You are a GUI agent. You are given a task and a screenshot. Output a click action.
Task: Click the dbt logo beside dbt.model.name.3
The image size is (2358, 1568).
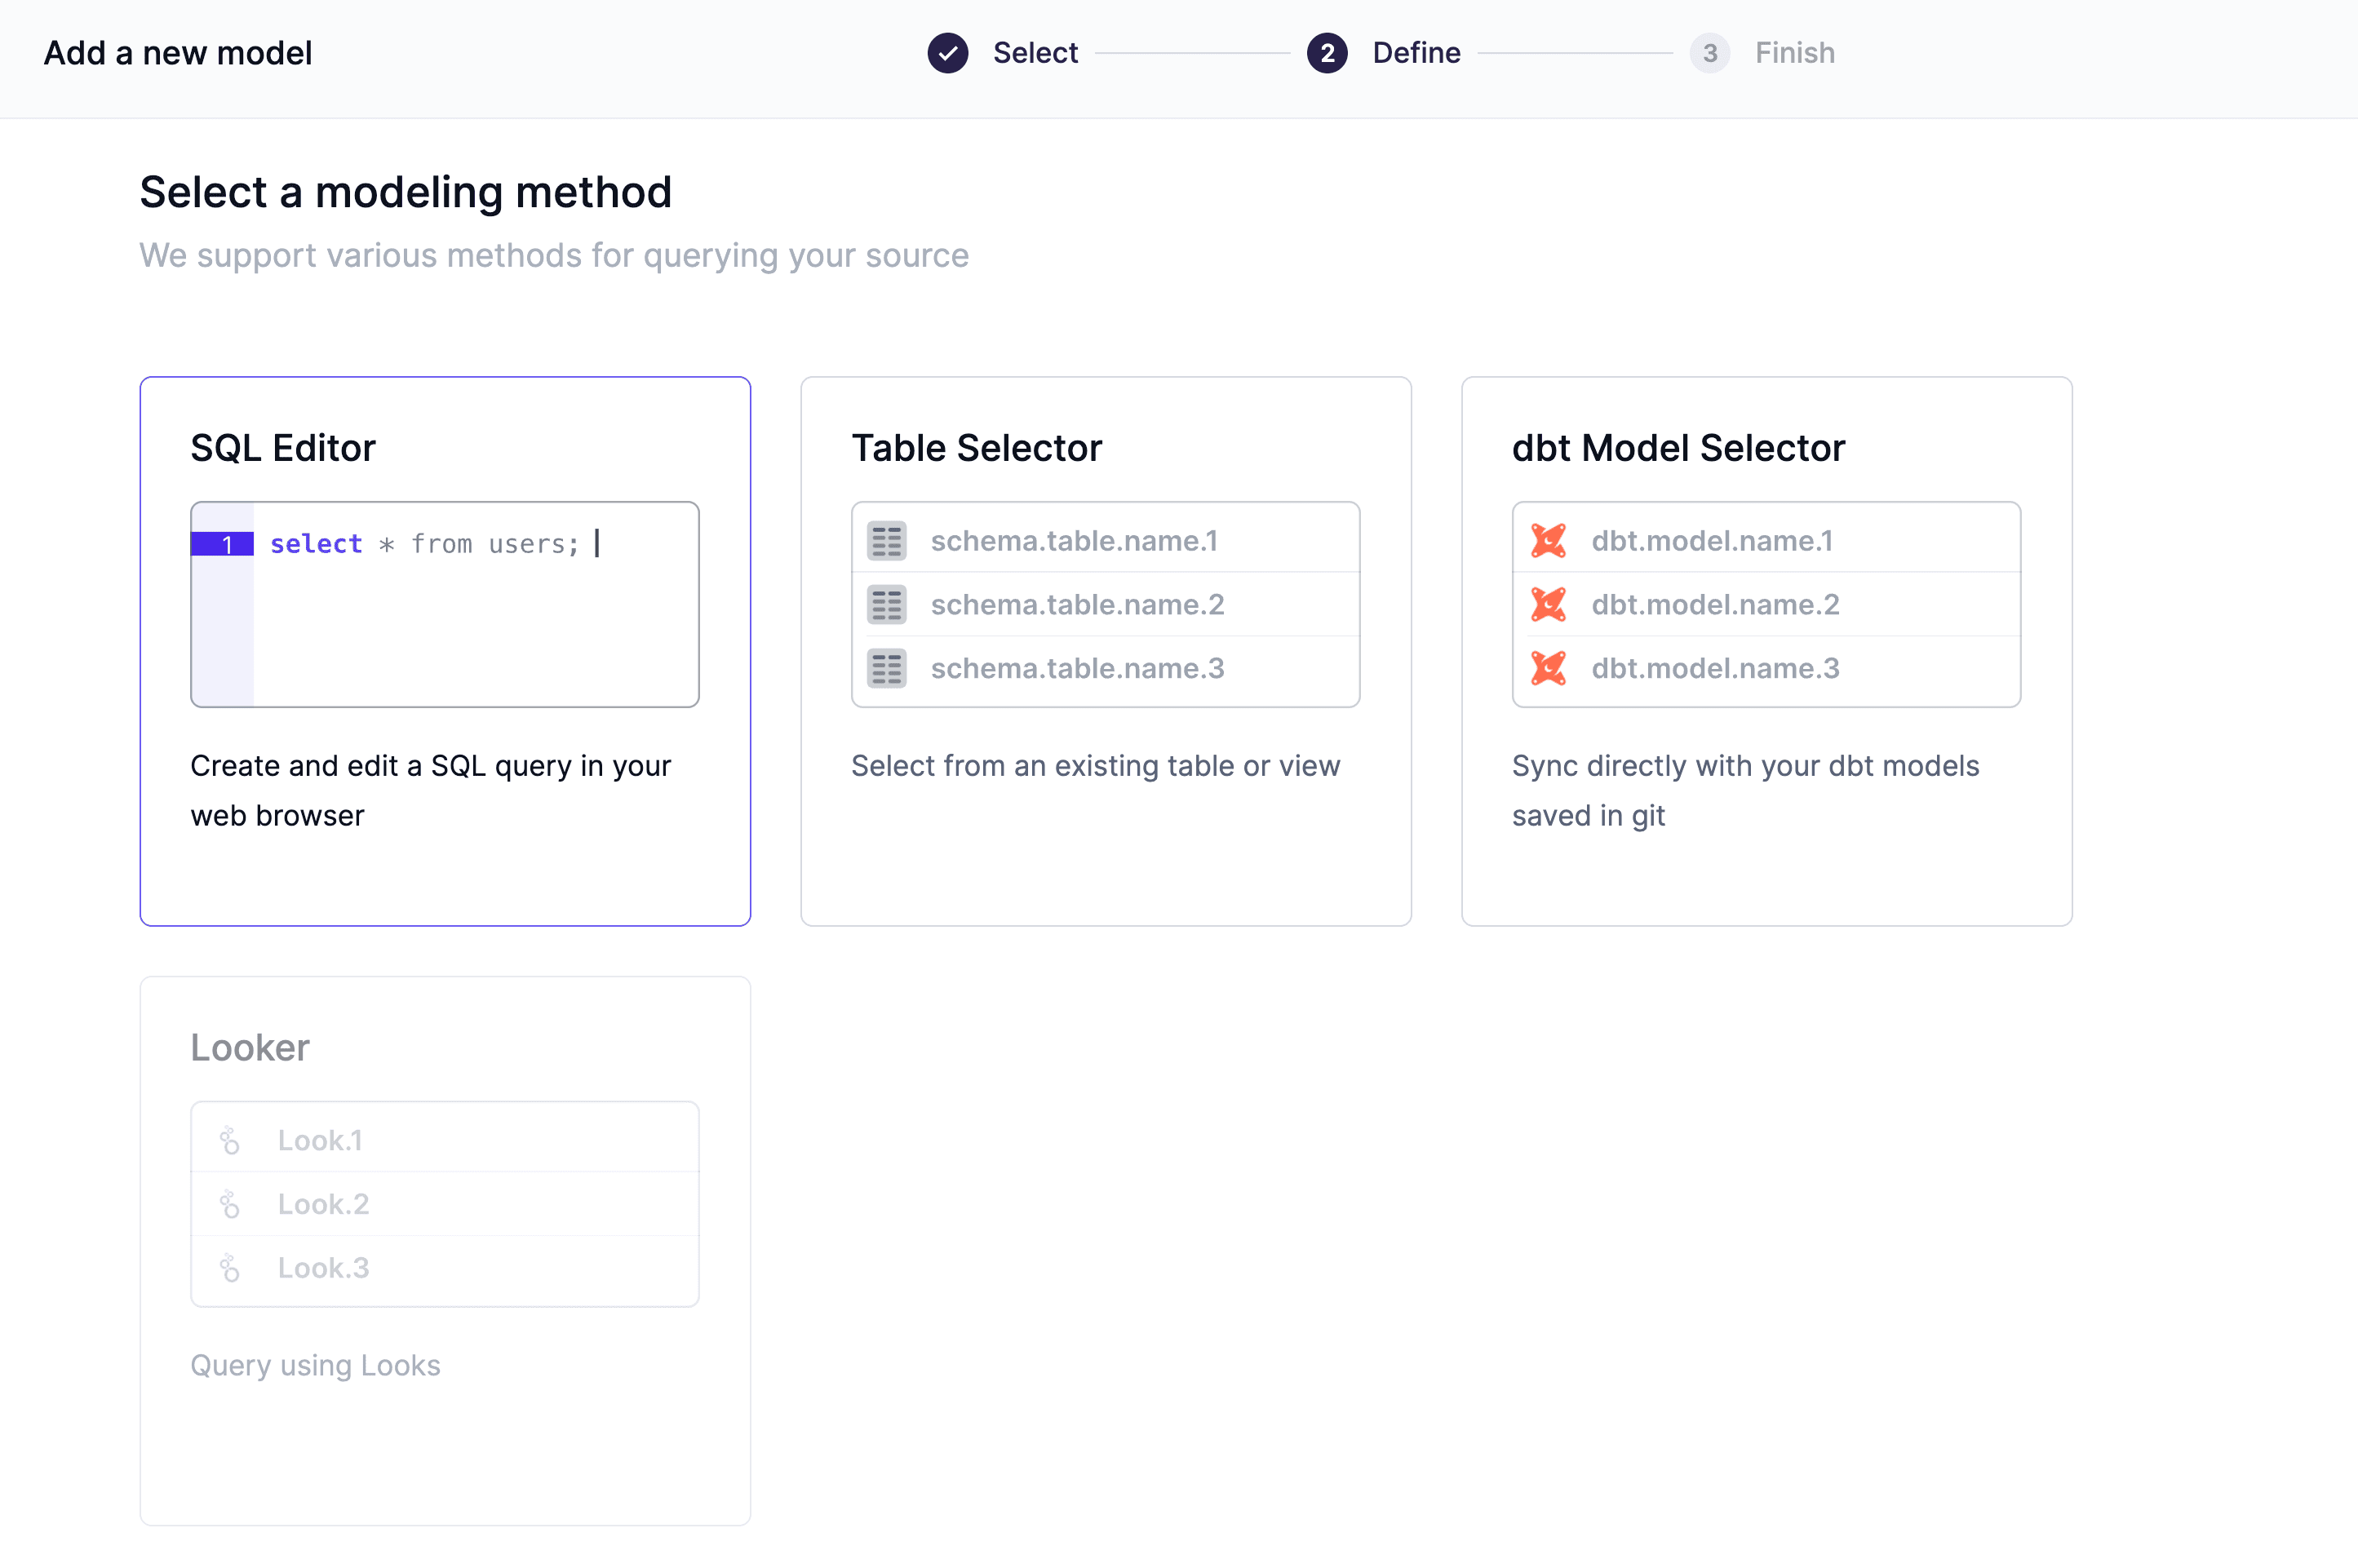coord(1548,668)
